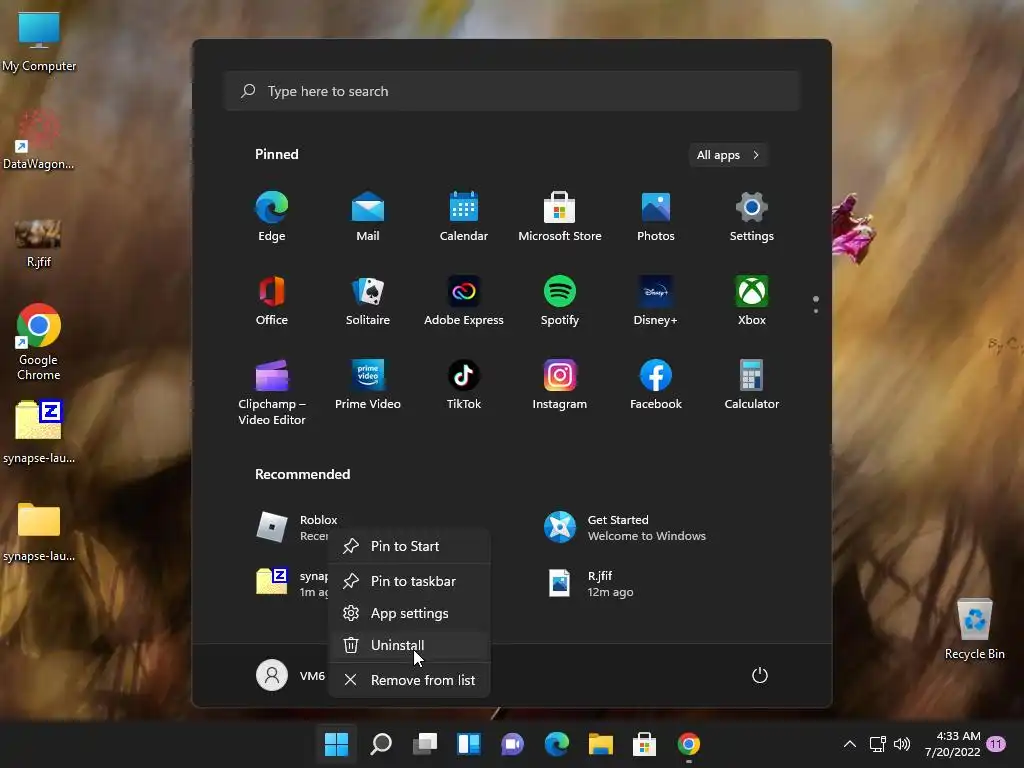The image size is (1024, 768).
Task: Open the Edge pinned app
Action: [272, 217]
